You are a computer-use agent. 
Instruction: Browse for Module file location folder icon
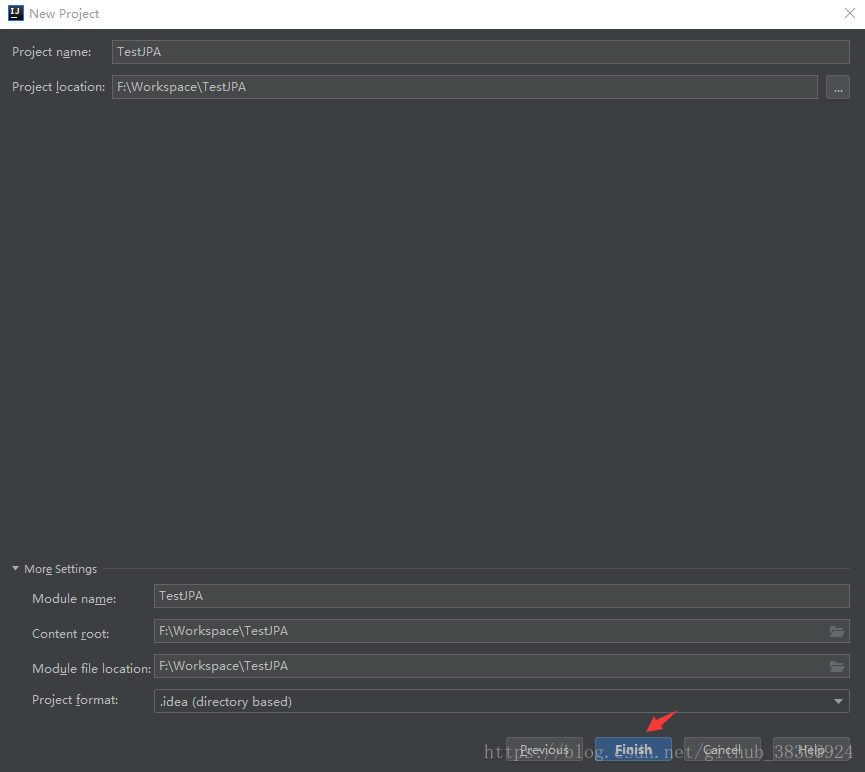tap(837, 667)
